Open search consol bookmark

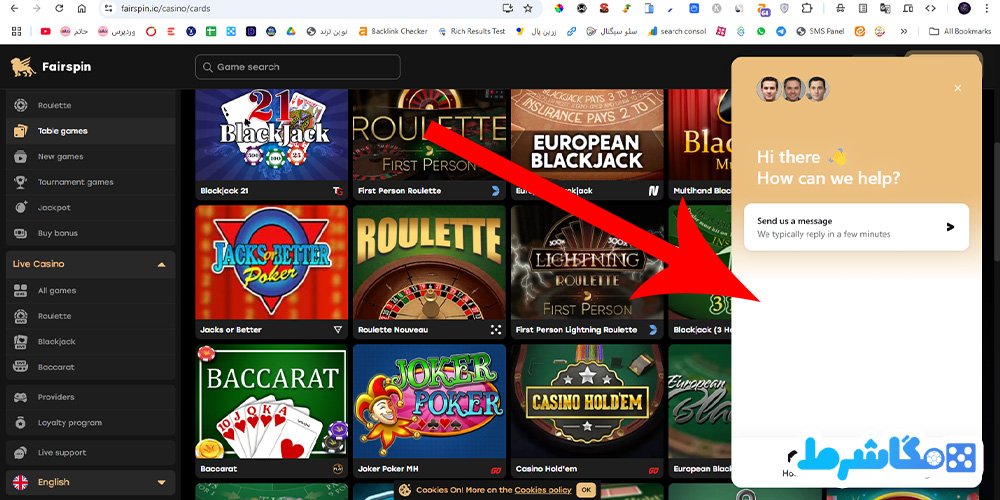click(x=677, y=31)
